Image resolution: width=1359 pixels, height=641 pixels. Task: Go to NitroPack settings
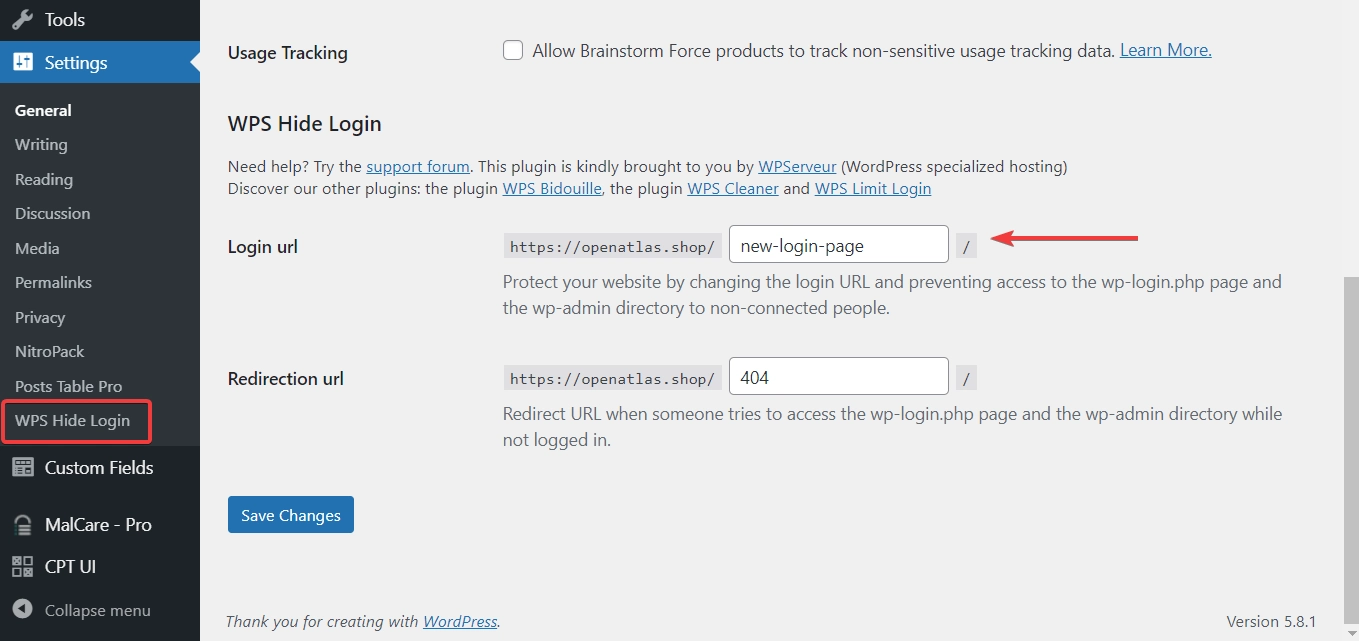(x=49, y=352)
